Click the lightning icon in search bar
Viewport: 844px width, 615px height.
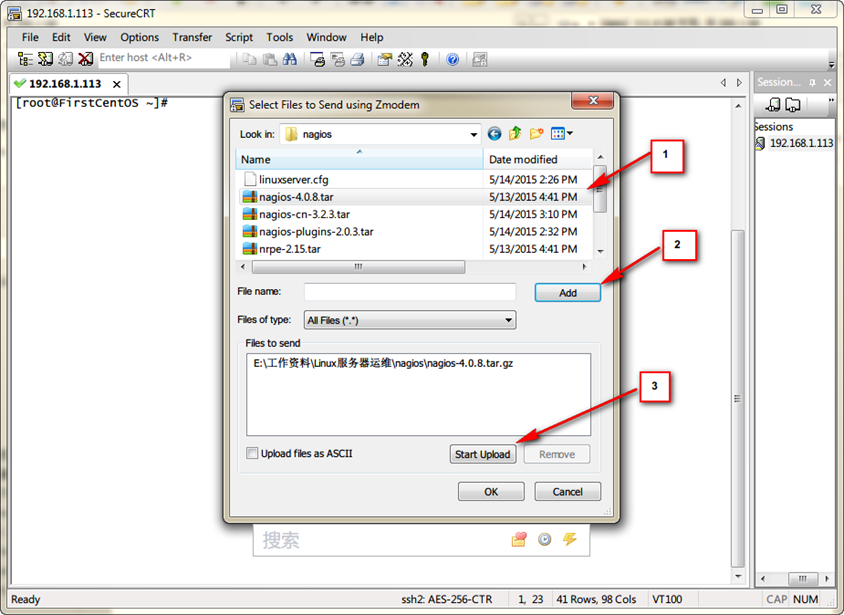coord(569,539)
